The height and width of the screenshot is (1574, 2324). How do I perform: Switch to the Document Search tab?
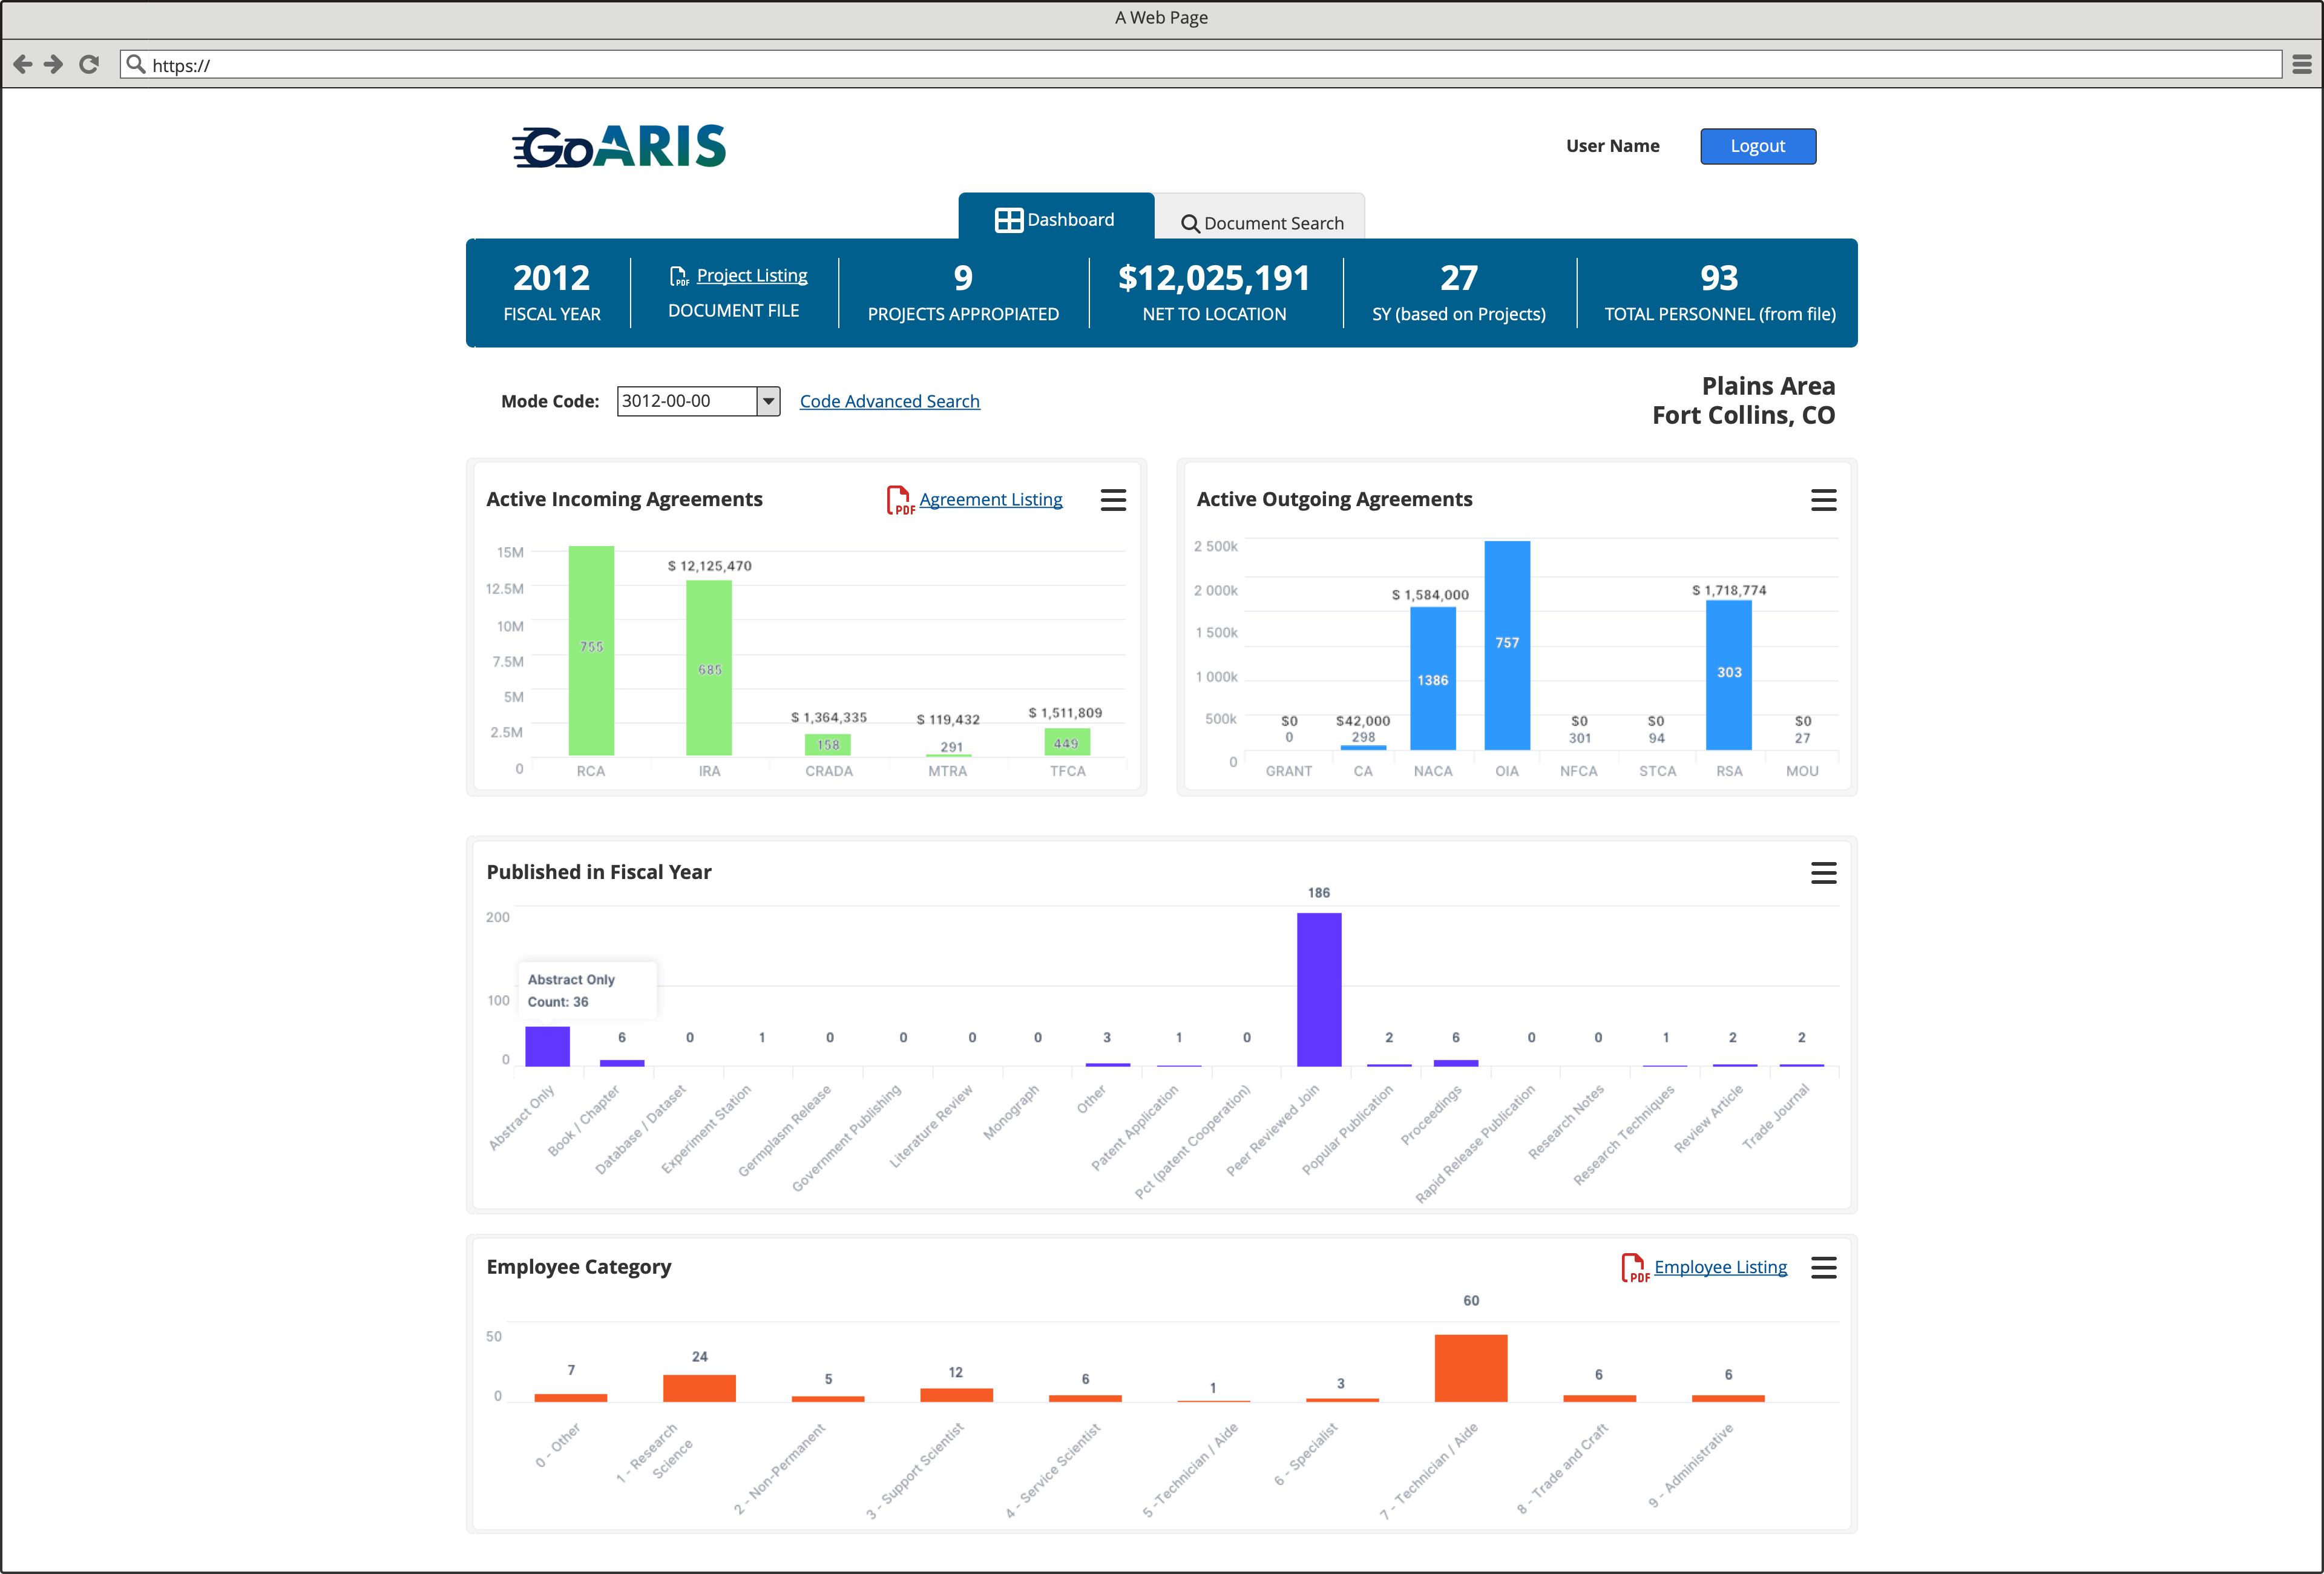click(x=1263, y=222)
